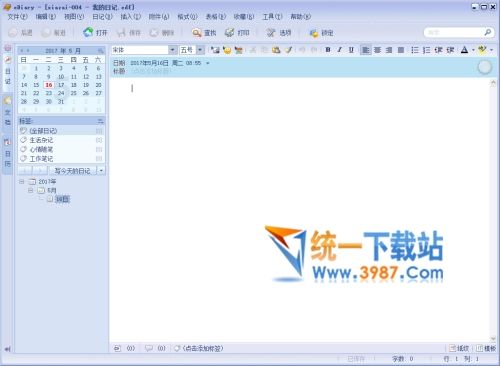This screenshot has width=500, height=366.
Task: Toggle italic formatting with the I button
Action: point(339,50)
